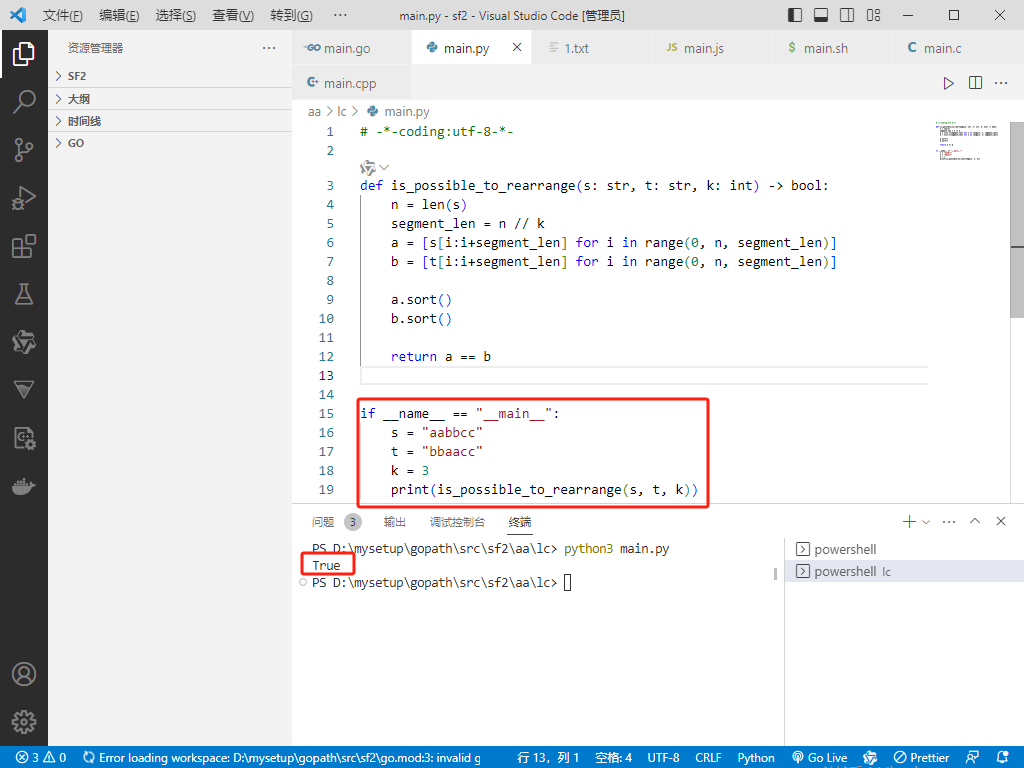1024x768 pixels.
Task: Expand the SF2 folder section
Action: tap(170, 76)
